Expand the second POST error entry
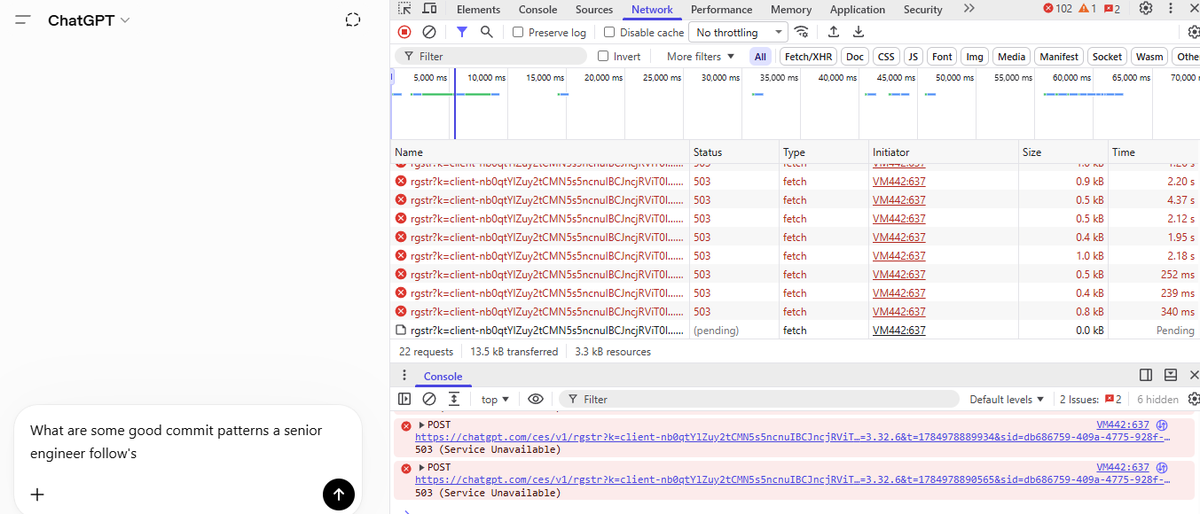The width and height of the screenshot is (1200, 514). point(422,467)
